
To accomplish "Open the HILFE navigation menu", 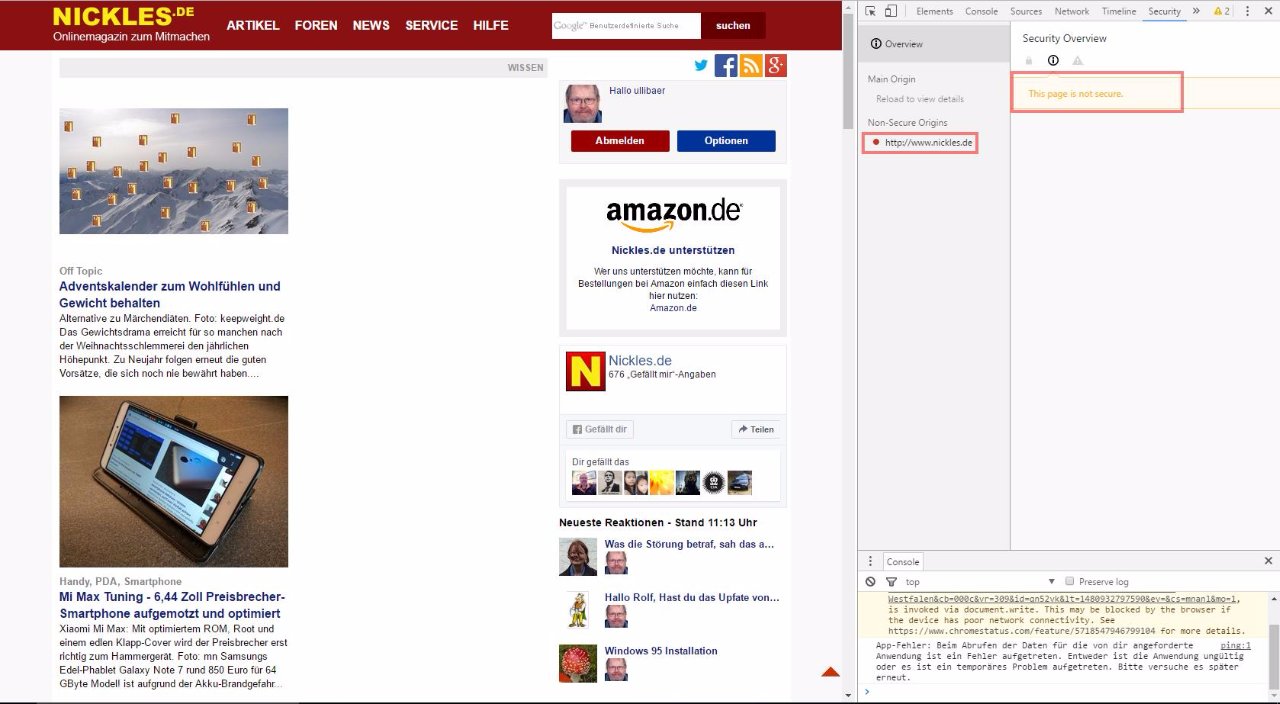I will point(491,25).
